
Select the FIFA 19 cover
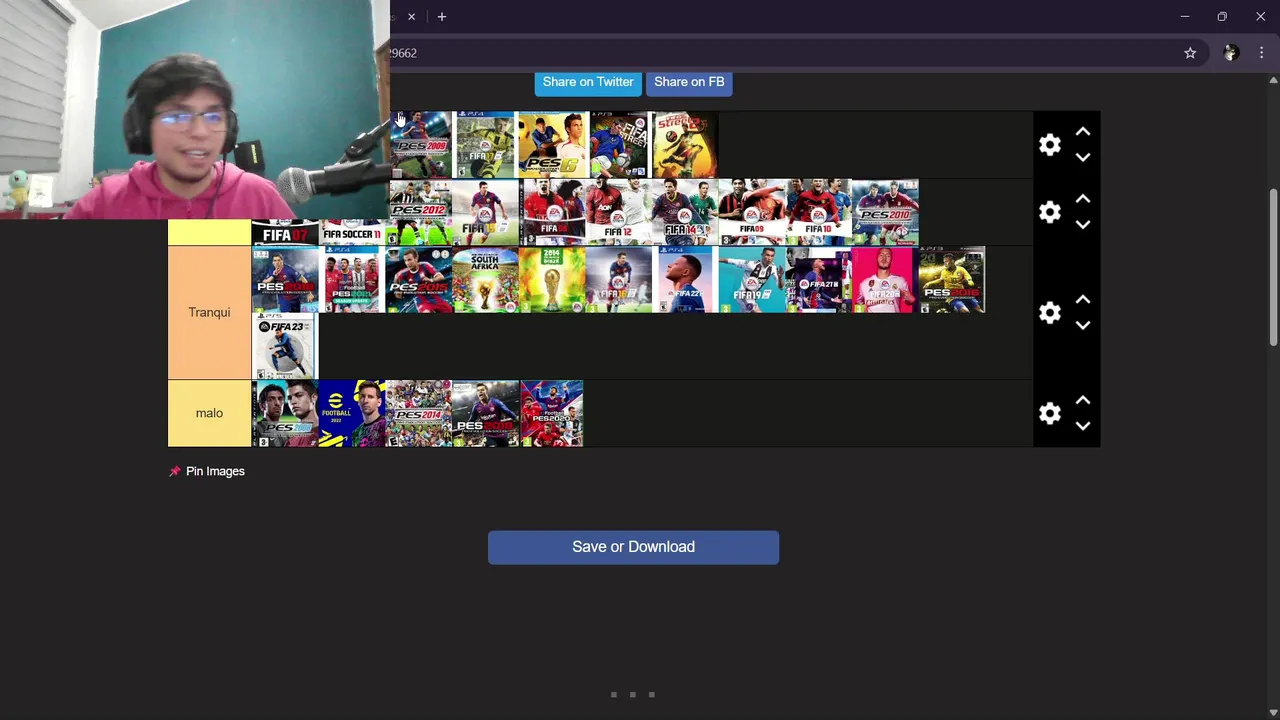pos(752,280)
